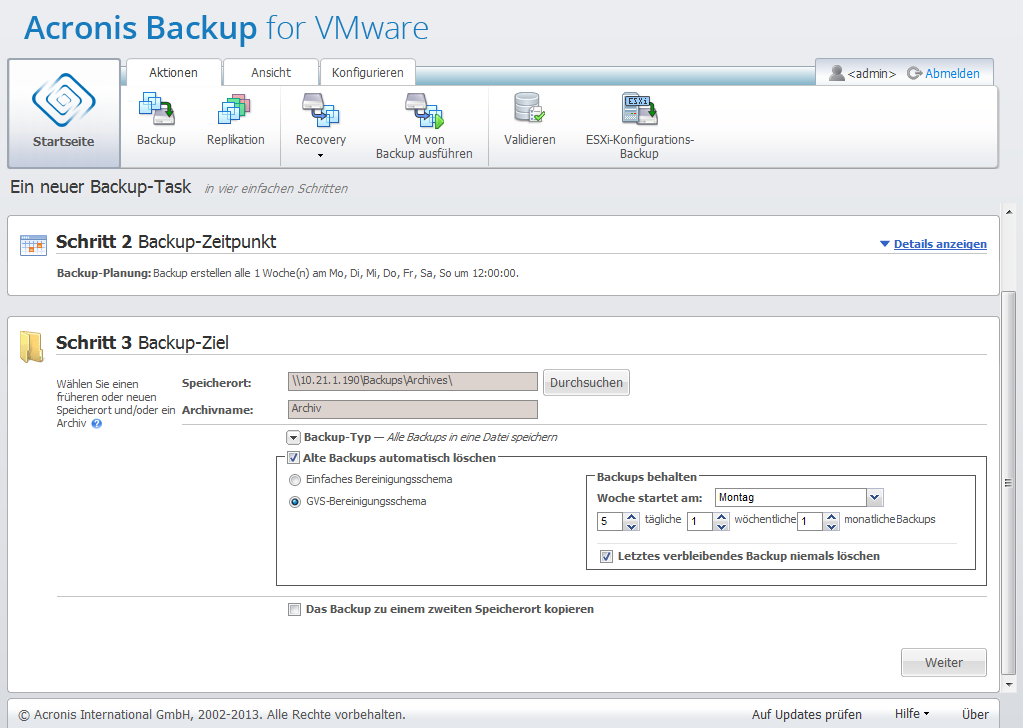Open the Hilfe menu

pyautogui.click(x=911, y=714)
